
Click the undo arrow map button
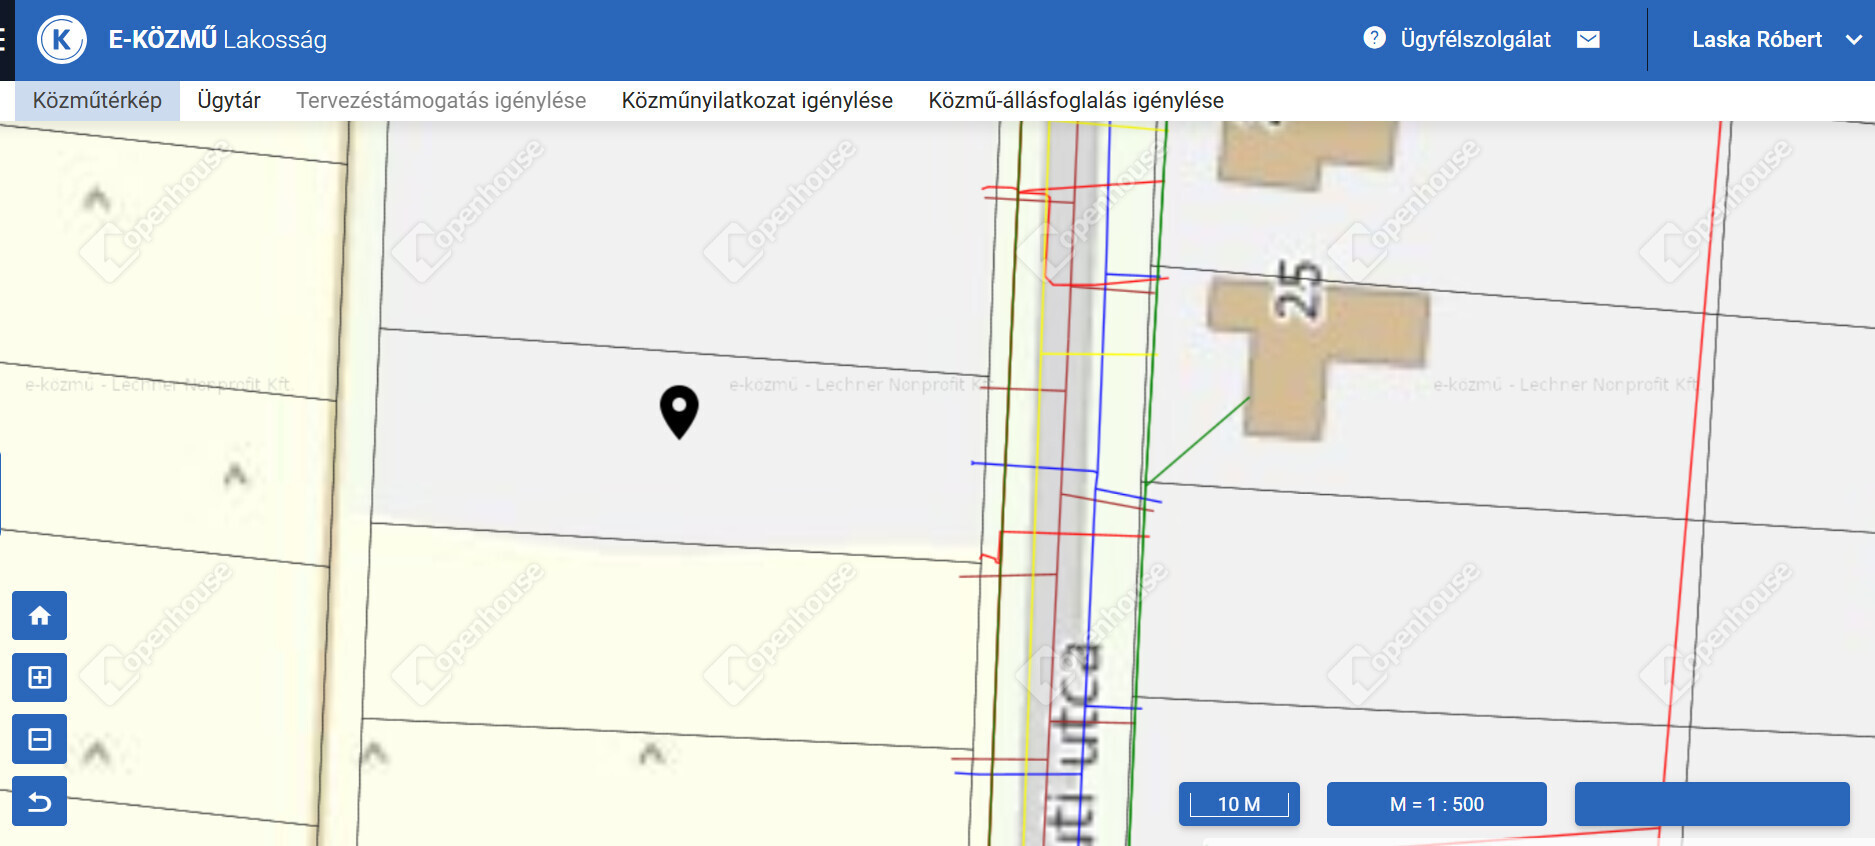click(39, 802)
